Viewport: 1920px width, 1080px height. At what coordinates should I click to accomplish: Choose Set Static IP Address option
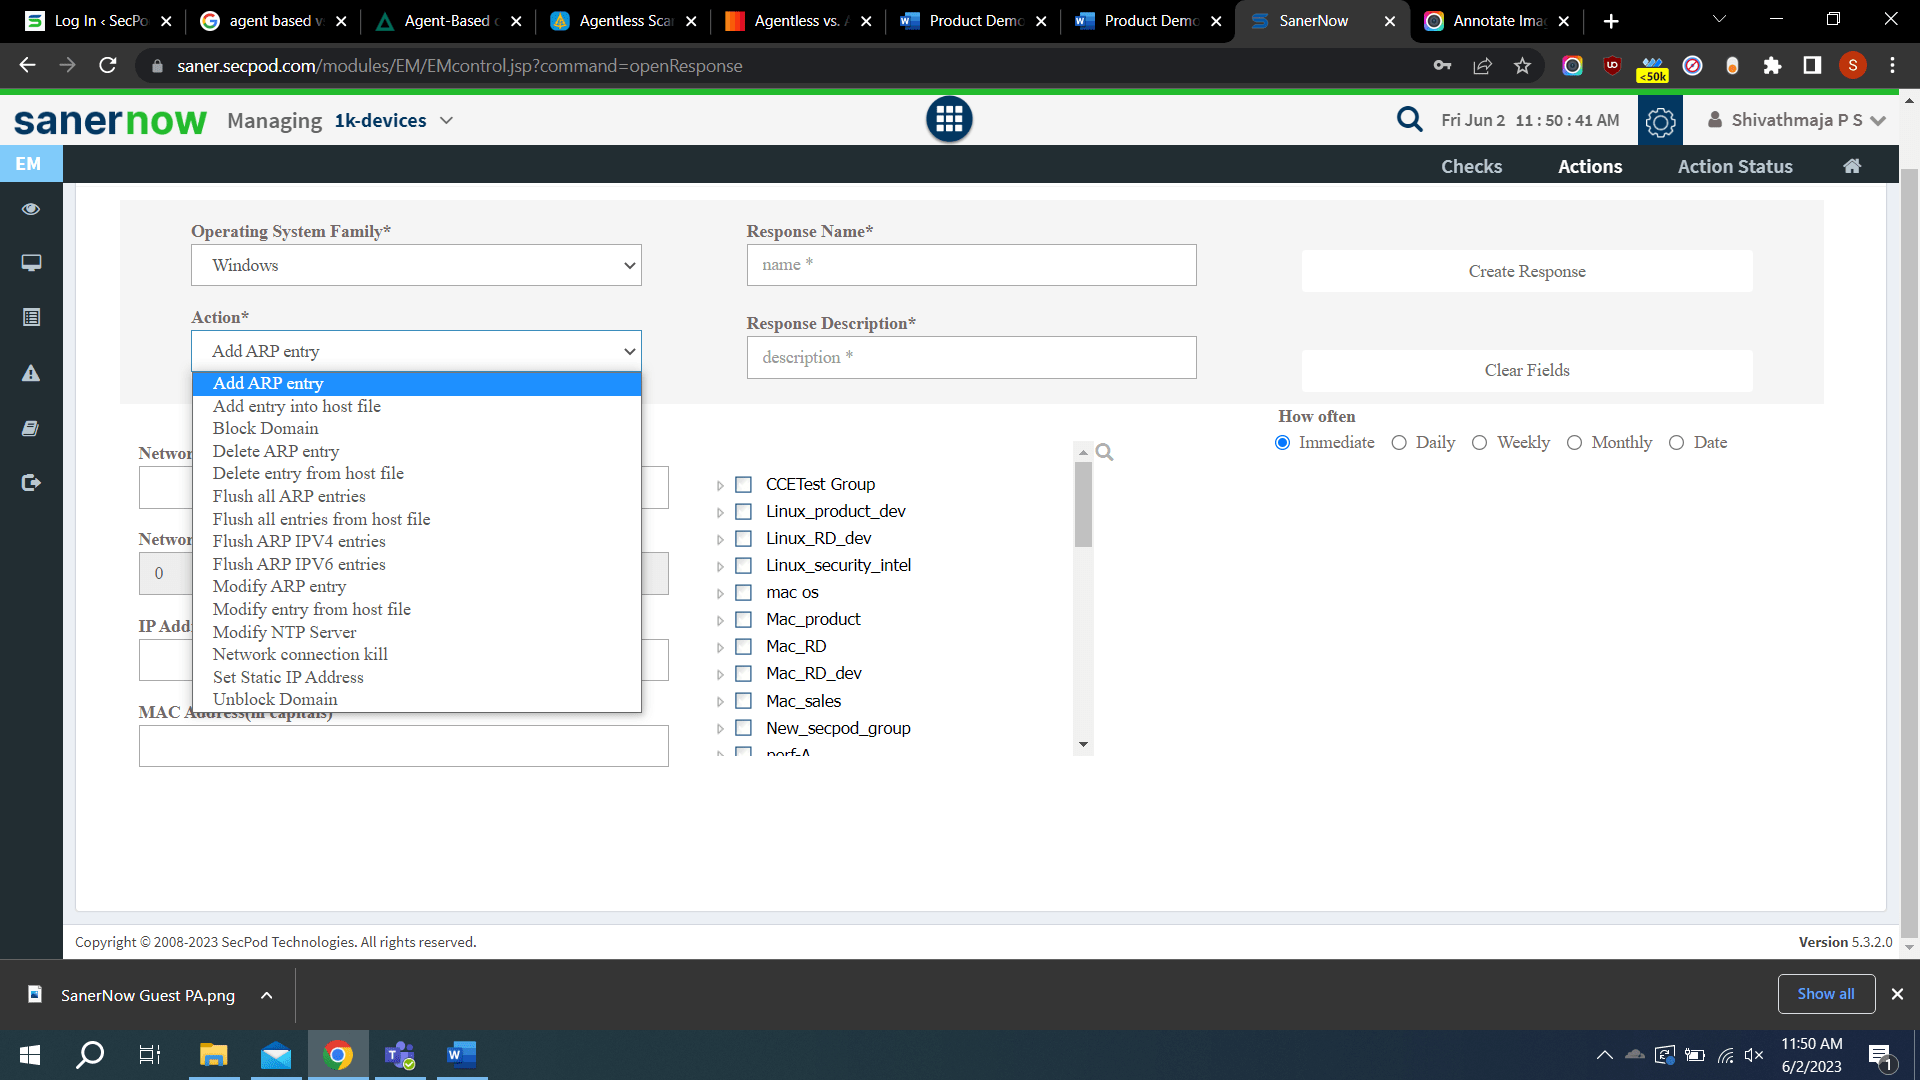(x=416, y=677)
